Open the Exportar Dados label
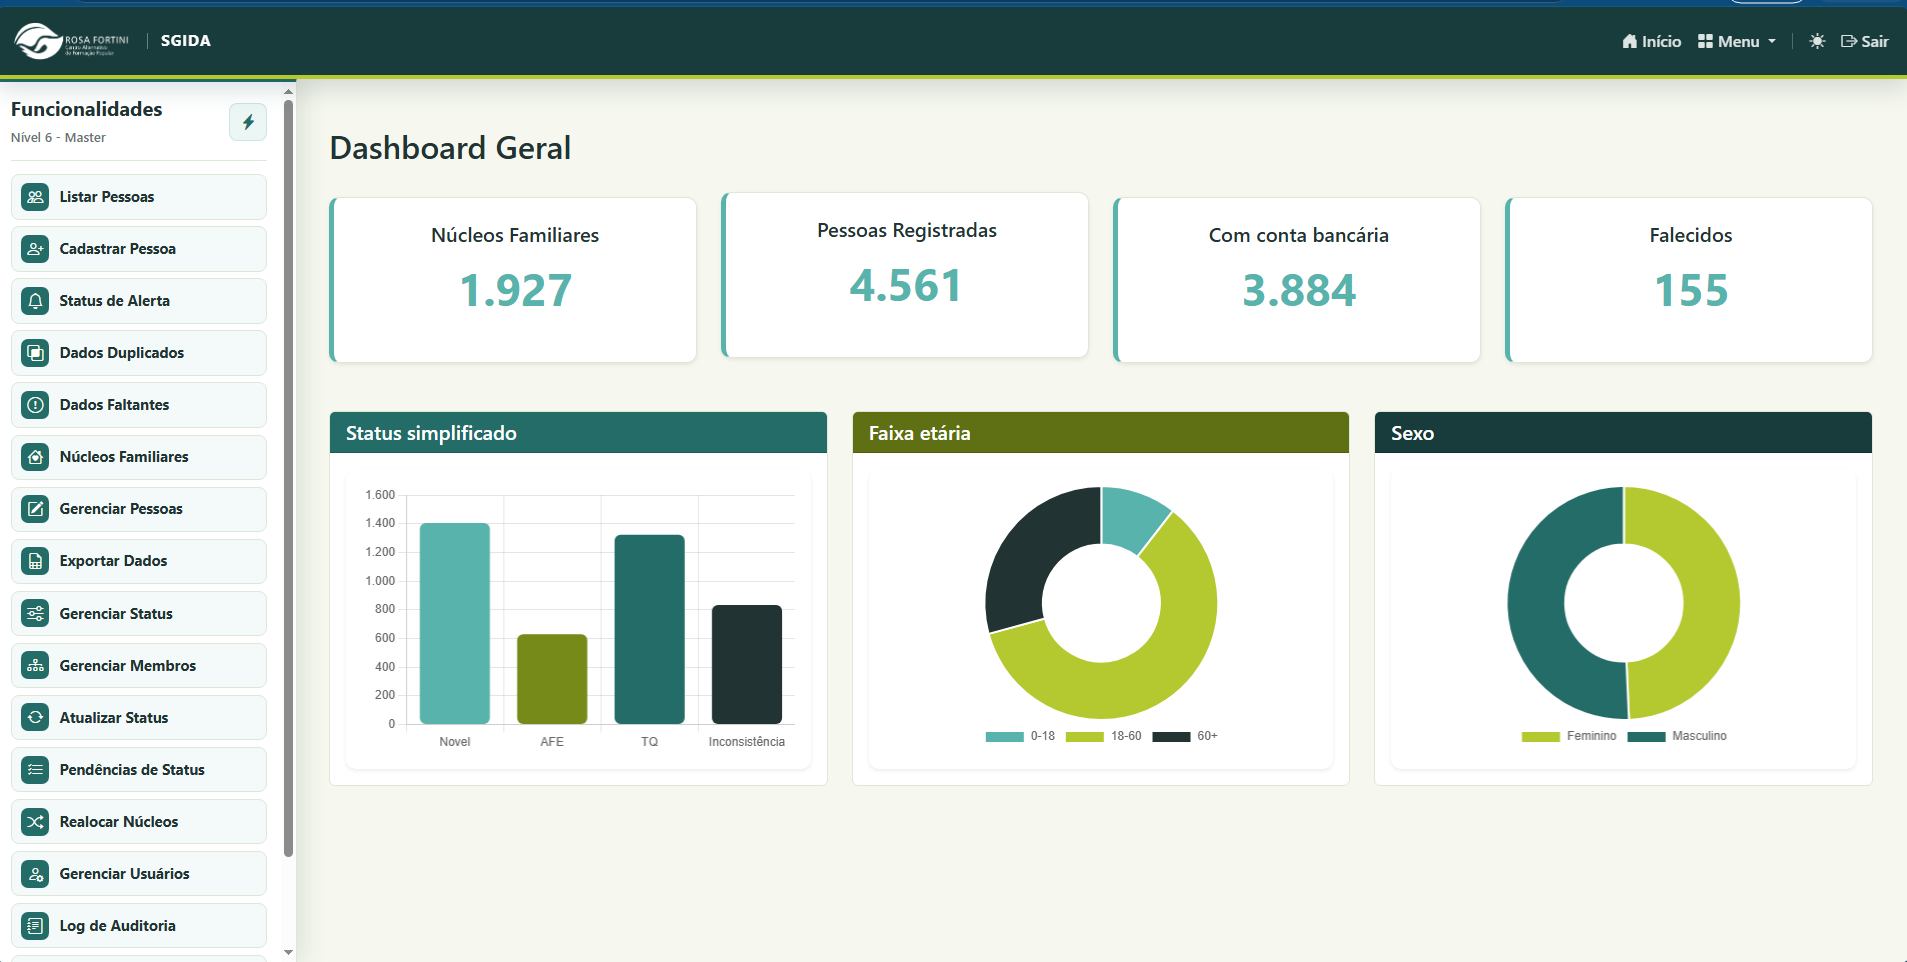The width and height of the screenshot is (1907, 962). pos(113,561)
